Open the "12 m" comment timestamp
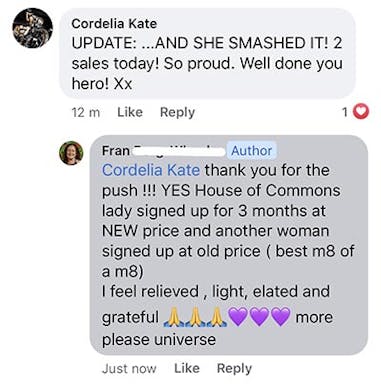 click(x=86, y=112)
